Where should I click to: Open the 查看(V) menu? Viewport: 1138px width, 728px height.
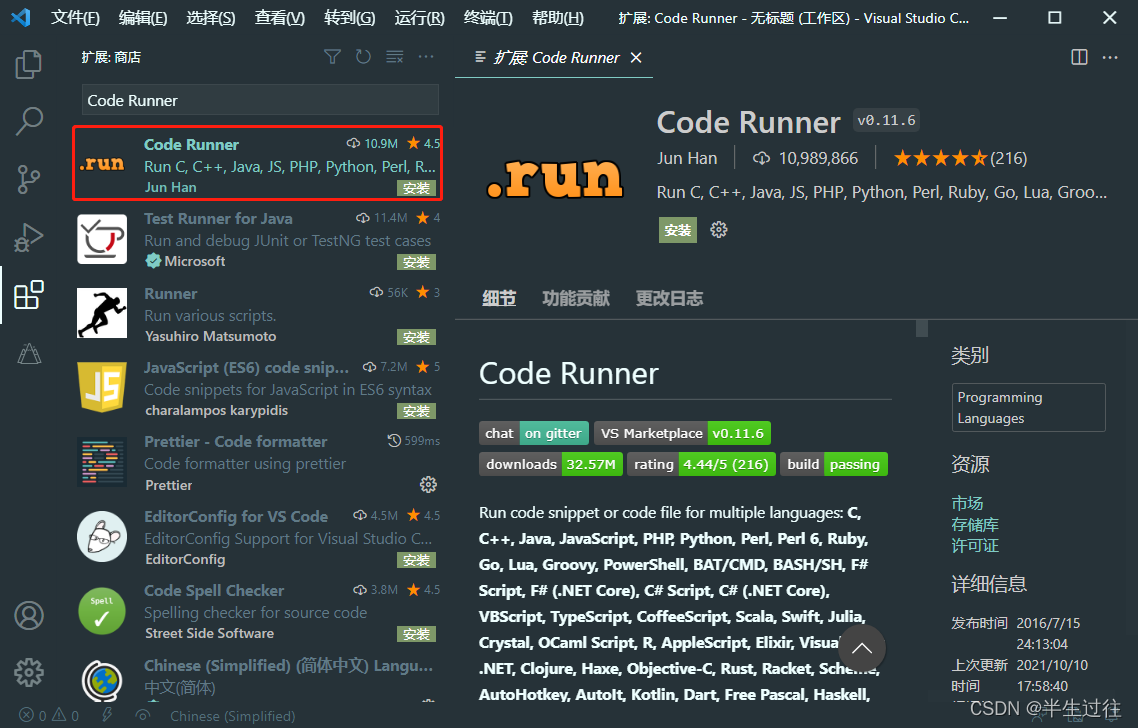279,17
